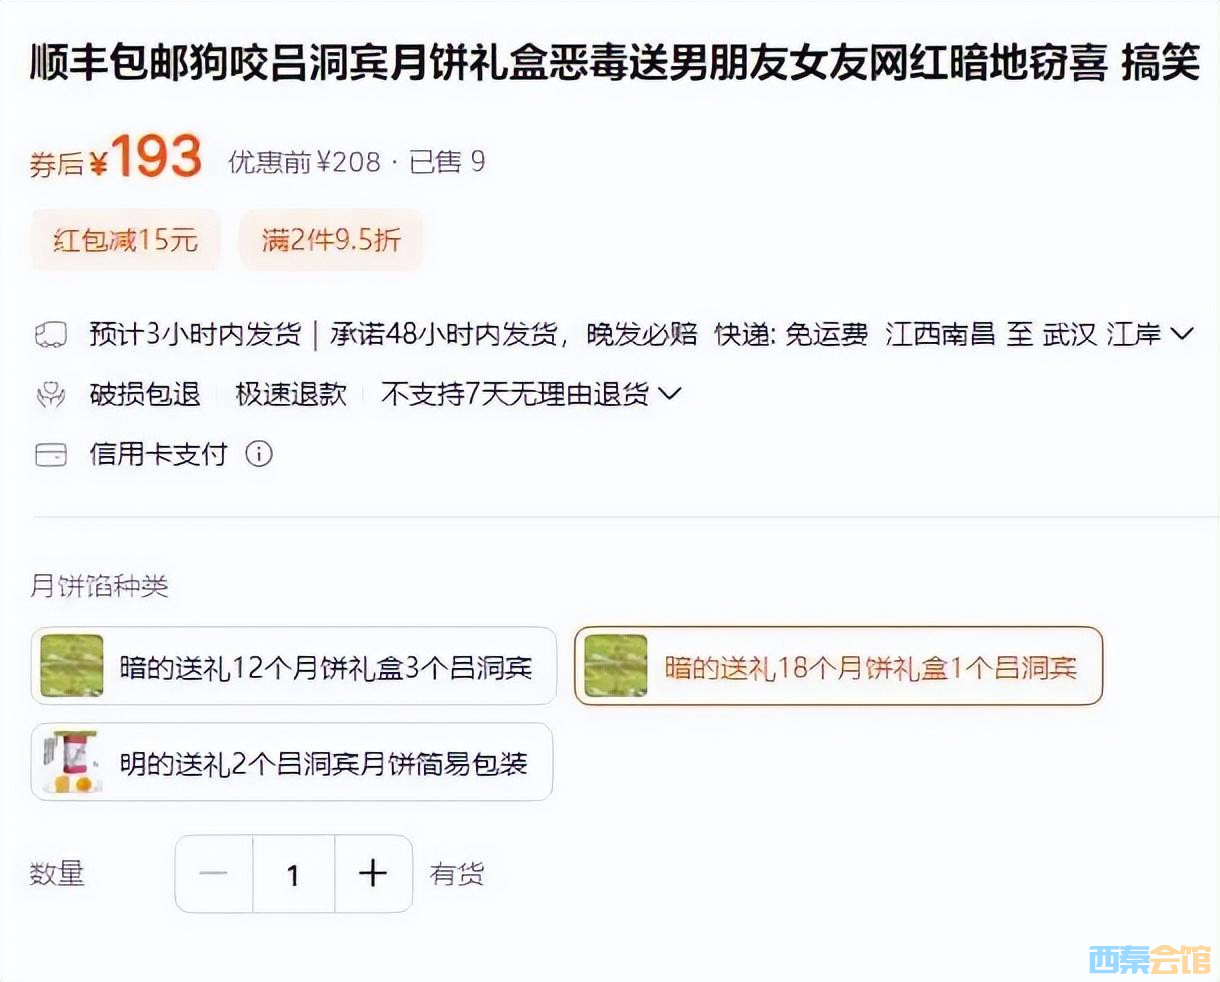The image size is (1220, 982).
Task: Click the 12个月饼礼盒 option thumbnail image
Action: 72,666
